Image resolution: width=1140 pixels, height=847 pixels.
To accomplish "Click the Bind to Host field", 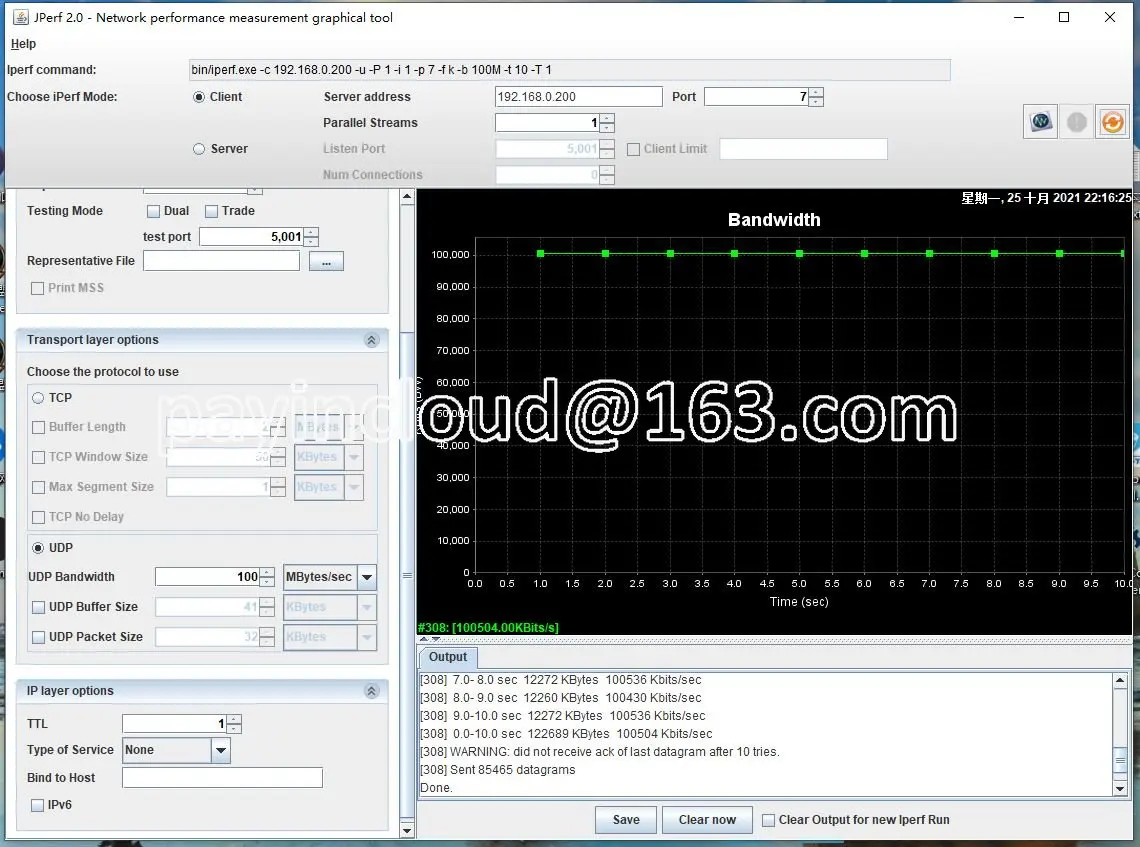I will 222,778.
